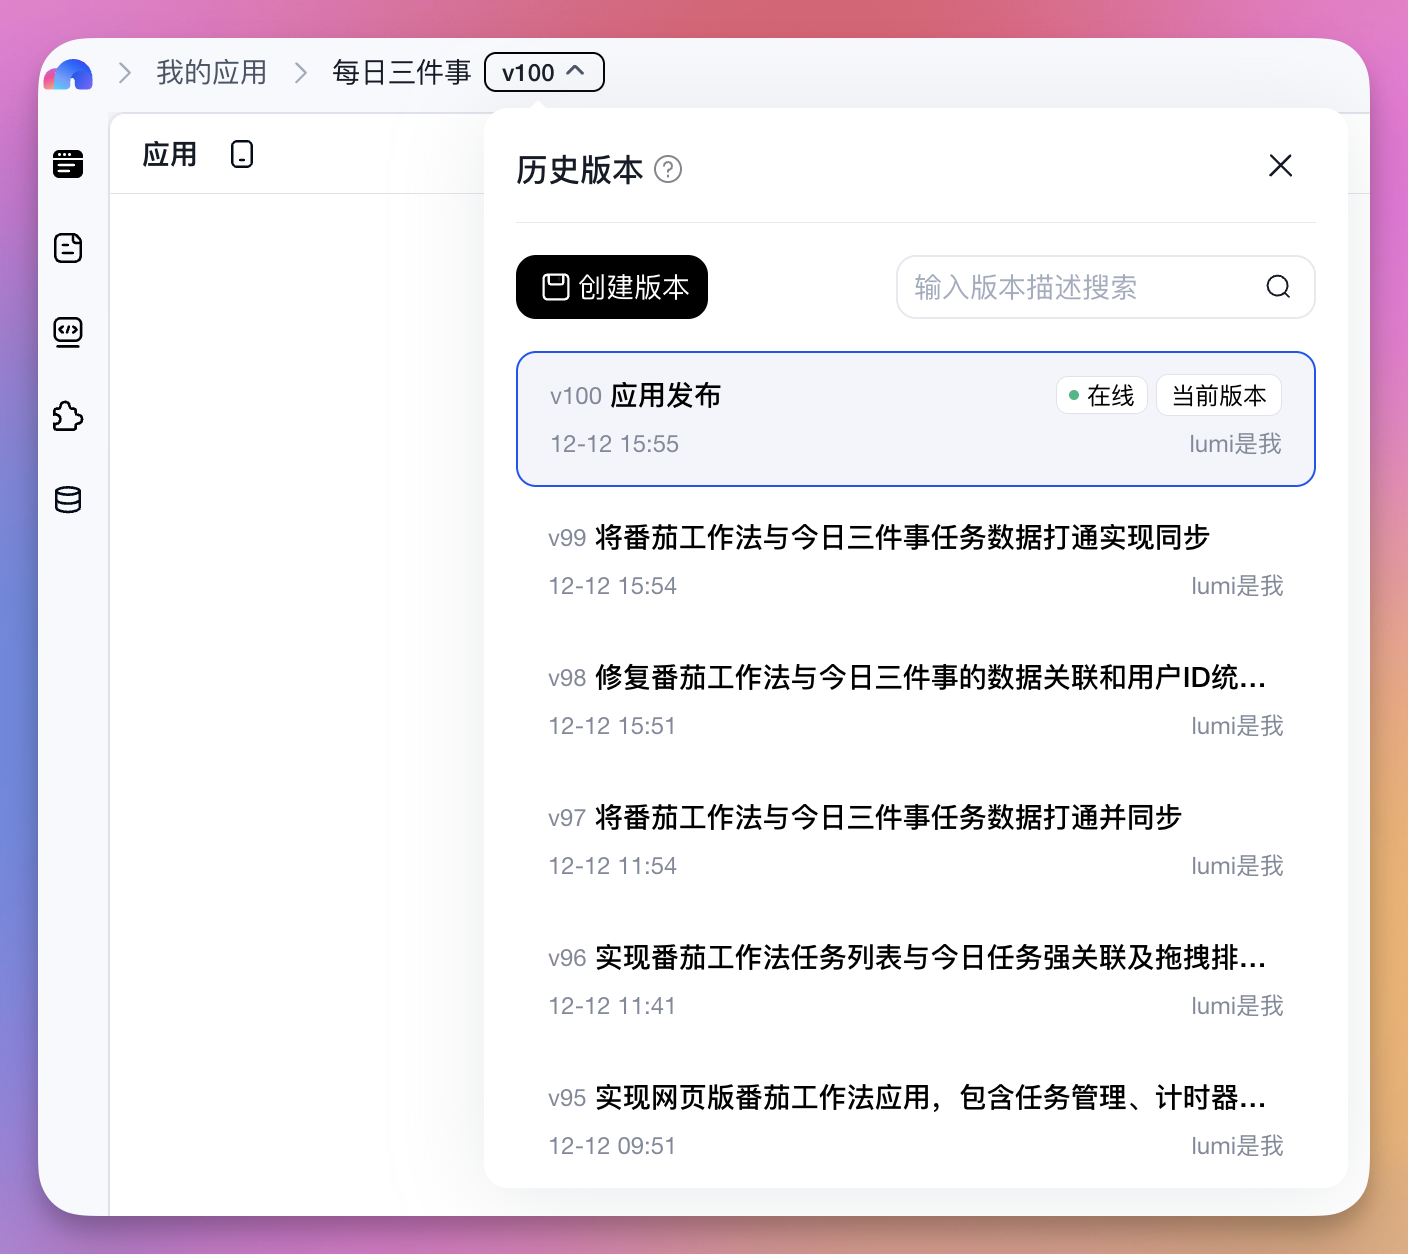Switch to the 应用 tab

click(170, 155)
